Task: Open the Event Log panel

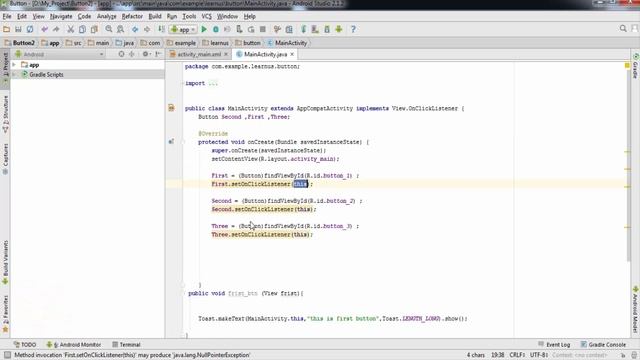Action: (x=554, y=344)
